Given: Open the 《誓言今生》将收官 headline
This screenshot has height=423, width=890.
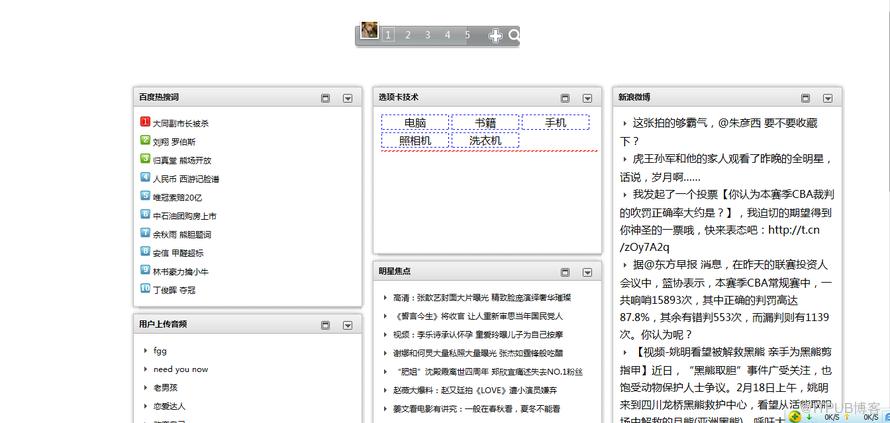Looking at the screenshot, I should tap(478, 316).
